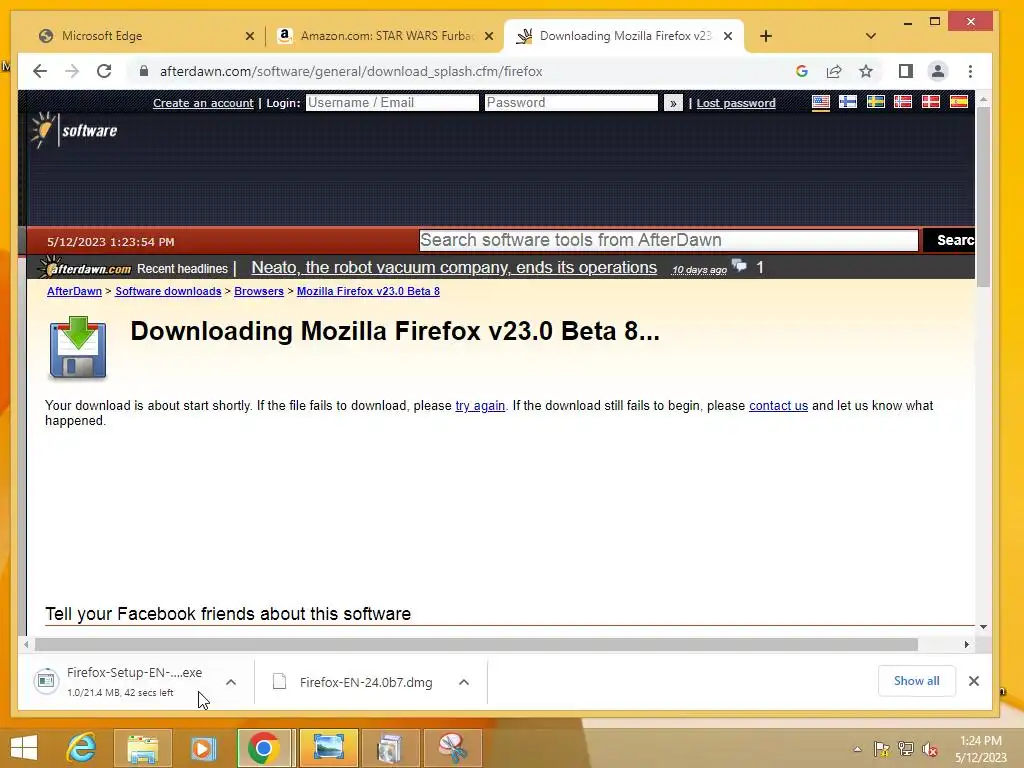This screenshot has height=768, width=1024.
Task: Bookmark this page with the star icon
Action: click(866, 71)
